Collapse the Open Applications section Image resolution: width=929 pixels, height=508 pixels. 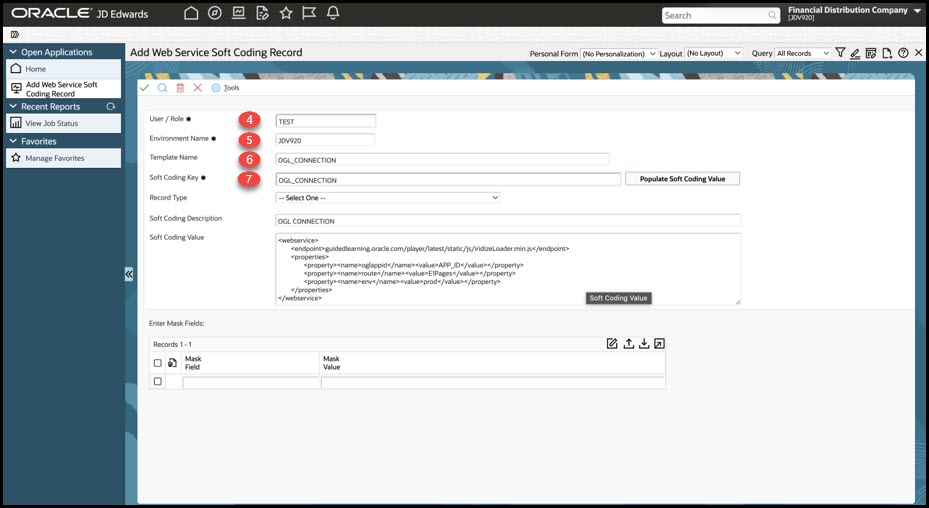[x=13, y=52]
